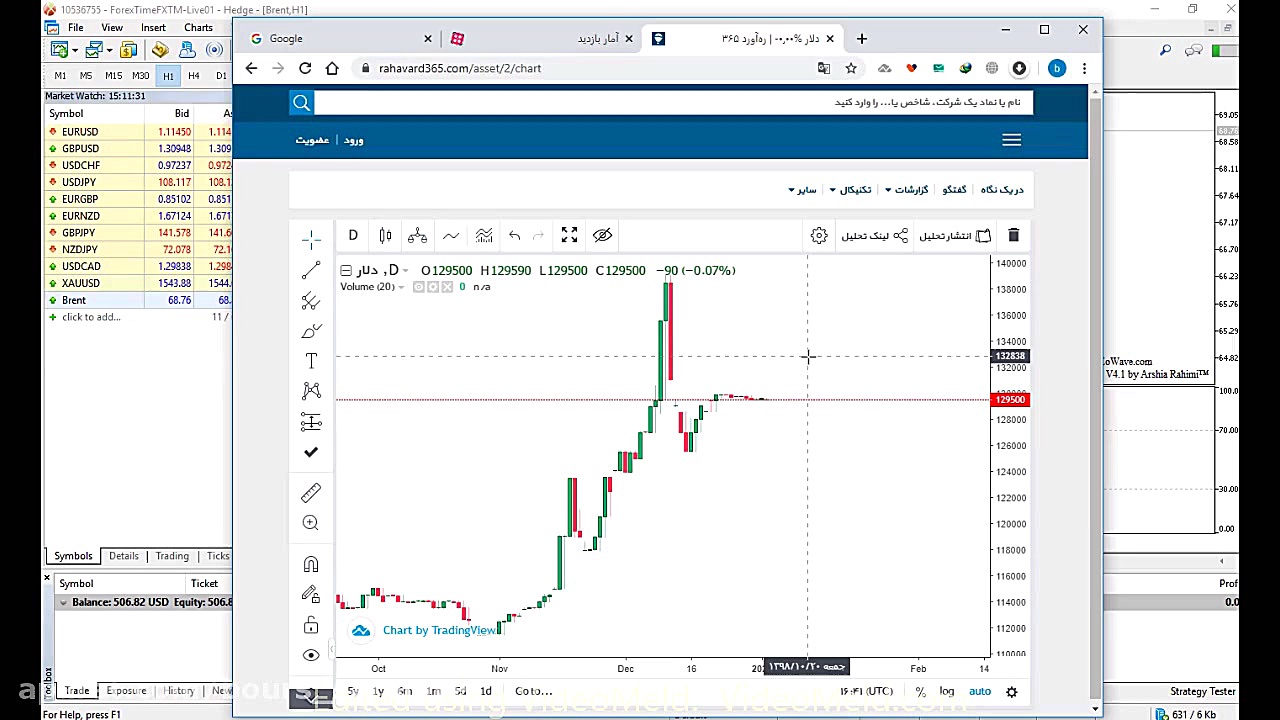The image size is (1280, 720).
Task: Enter fullscreen chart mode
Action: coord(569,235)
